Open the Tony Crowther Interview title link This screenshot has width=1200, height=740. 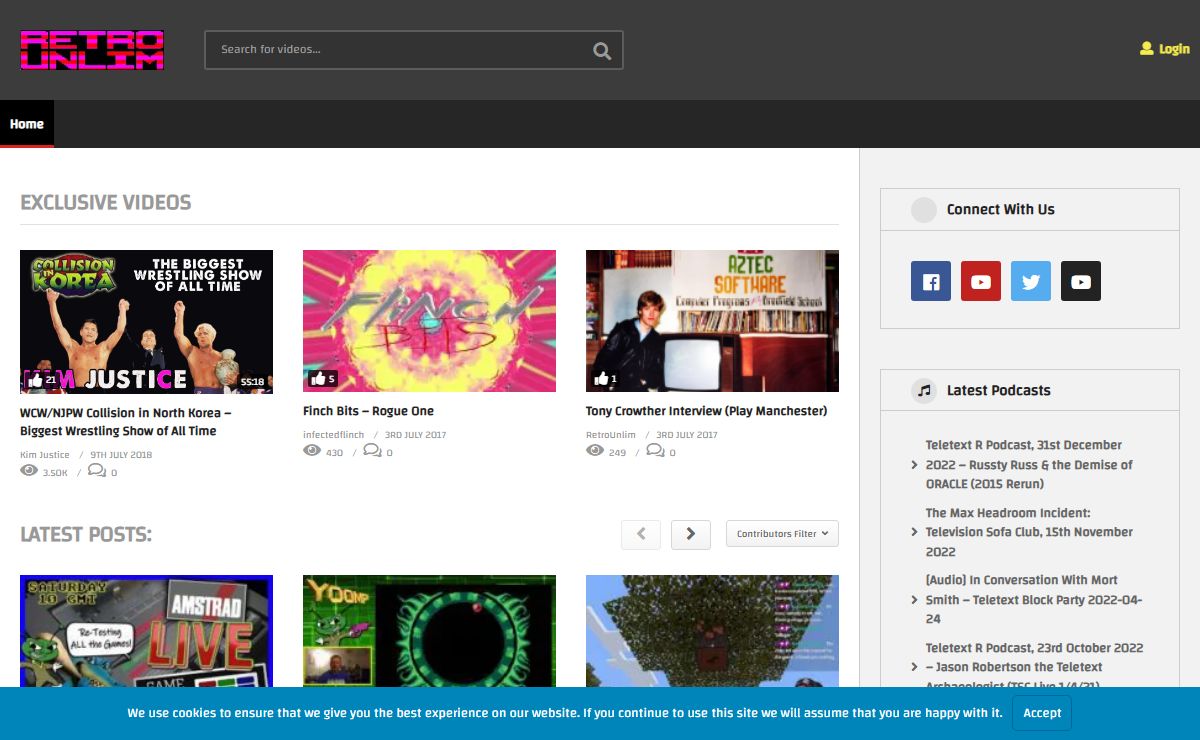click(707, 411)
